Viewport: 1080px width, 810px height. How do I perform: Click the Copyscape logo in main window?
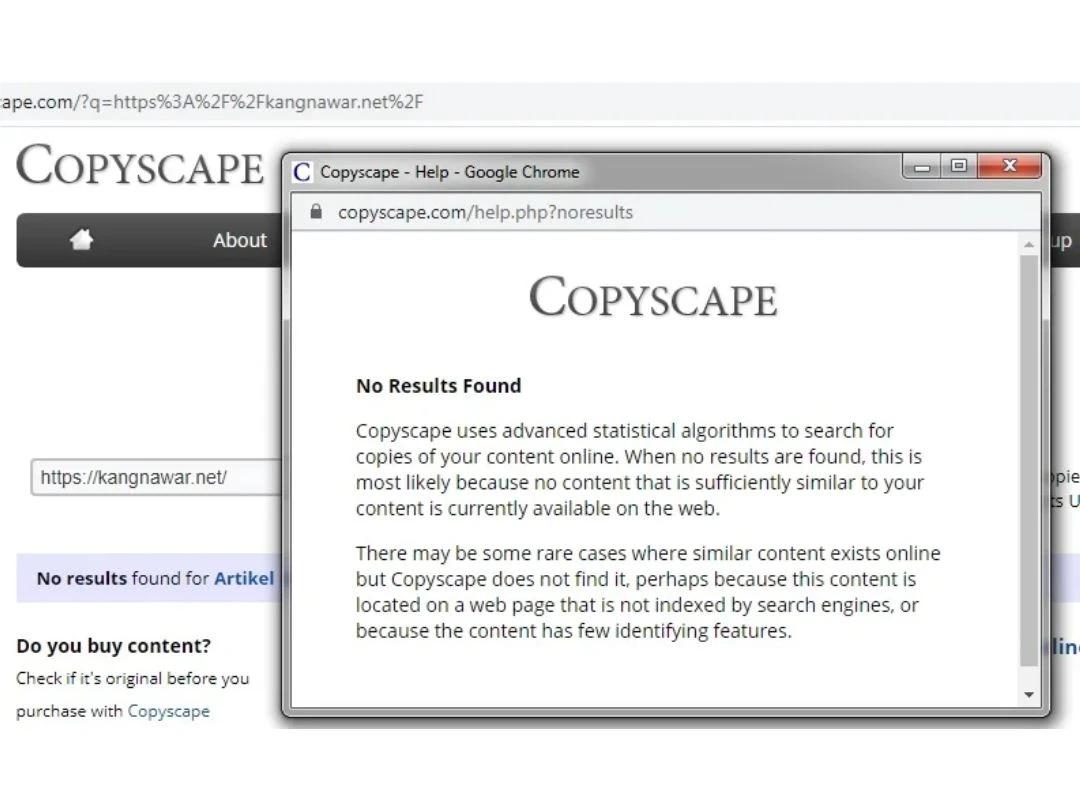(140, 166)
